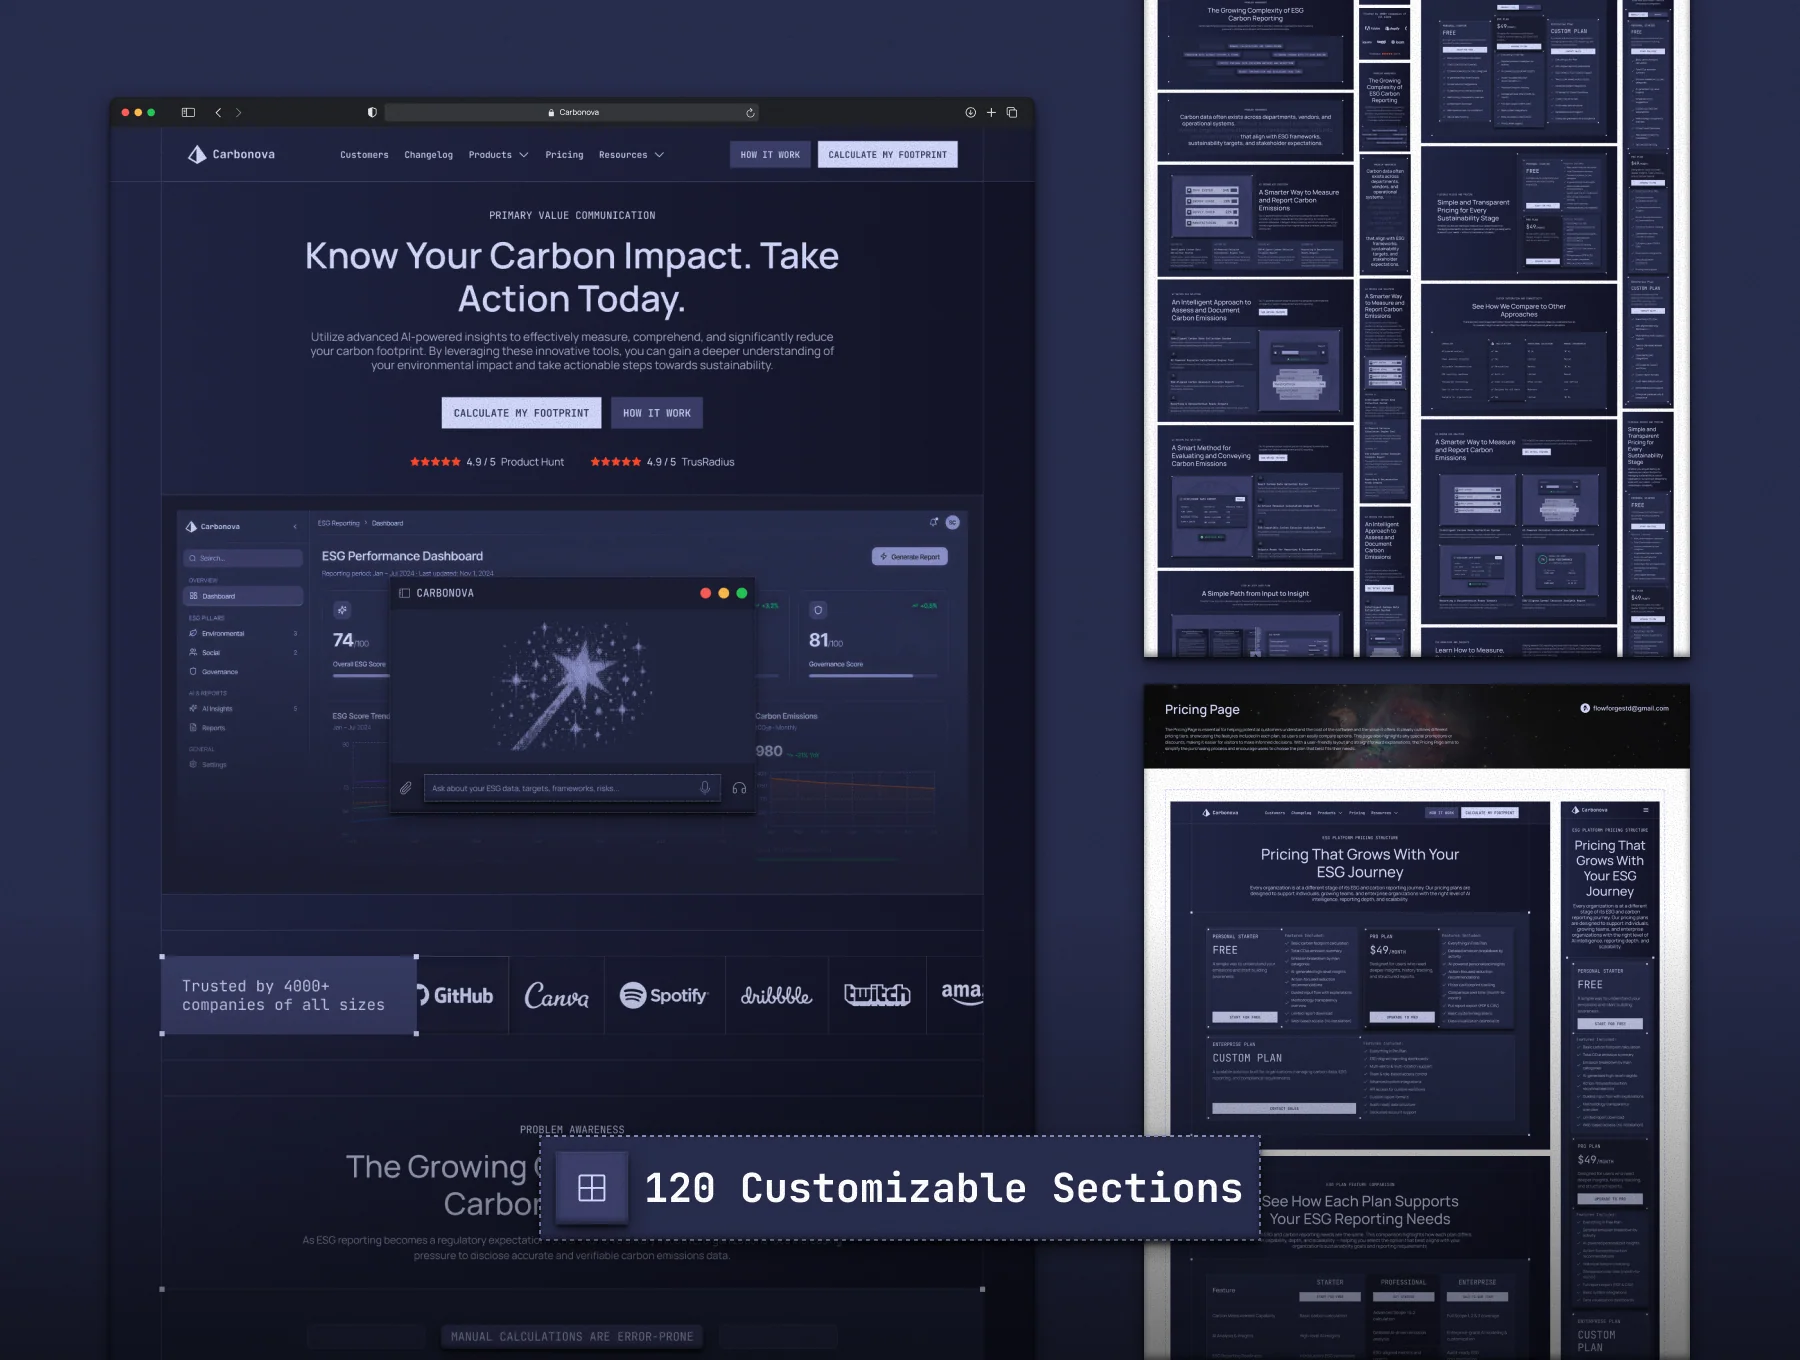Image resolution: width=1800 pixels, height=1360 pixels.
Task: Click the Overall ESG Score card icon
Action: (342, 610)
